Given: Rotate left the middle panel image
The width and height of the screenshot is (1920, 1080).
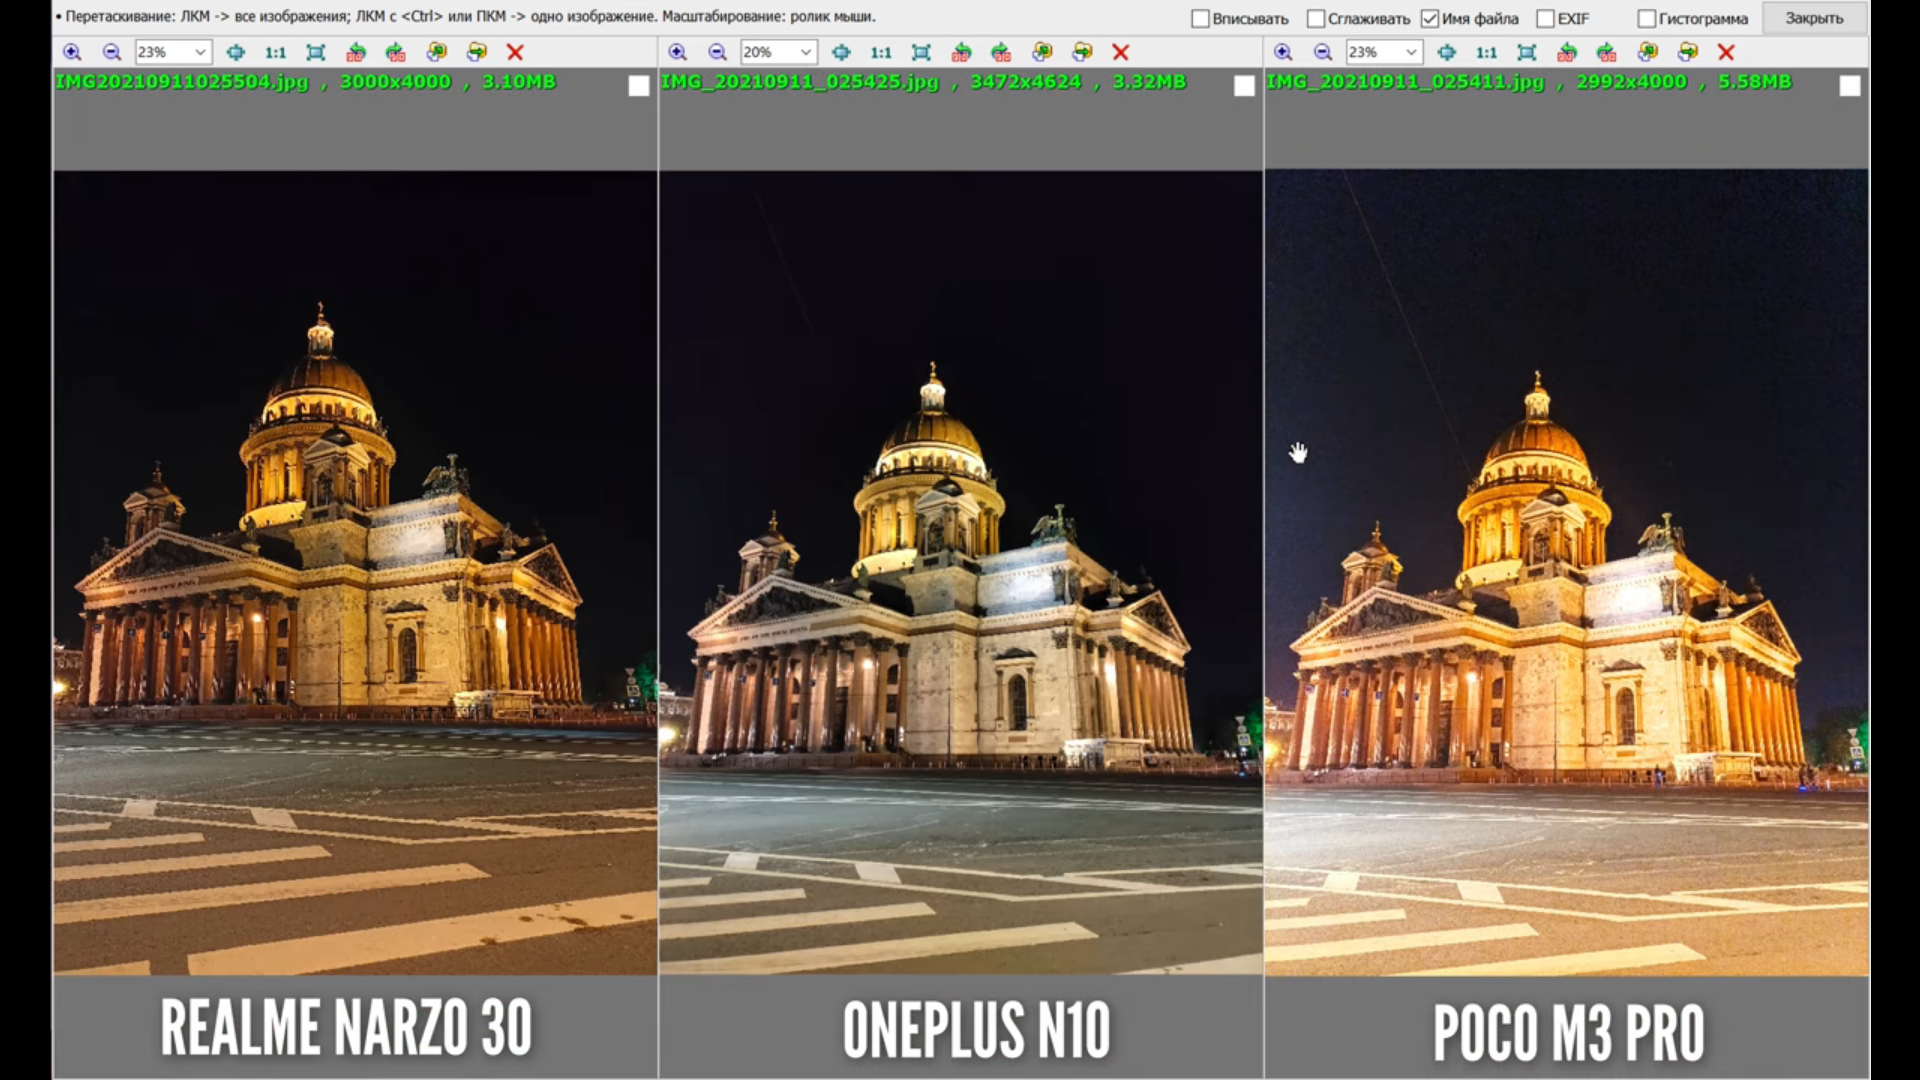Looking at the screenshot, I should click(961, 52).
